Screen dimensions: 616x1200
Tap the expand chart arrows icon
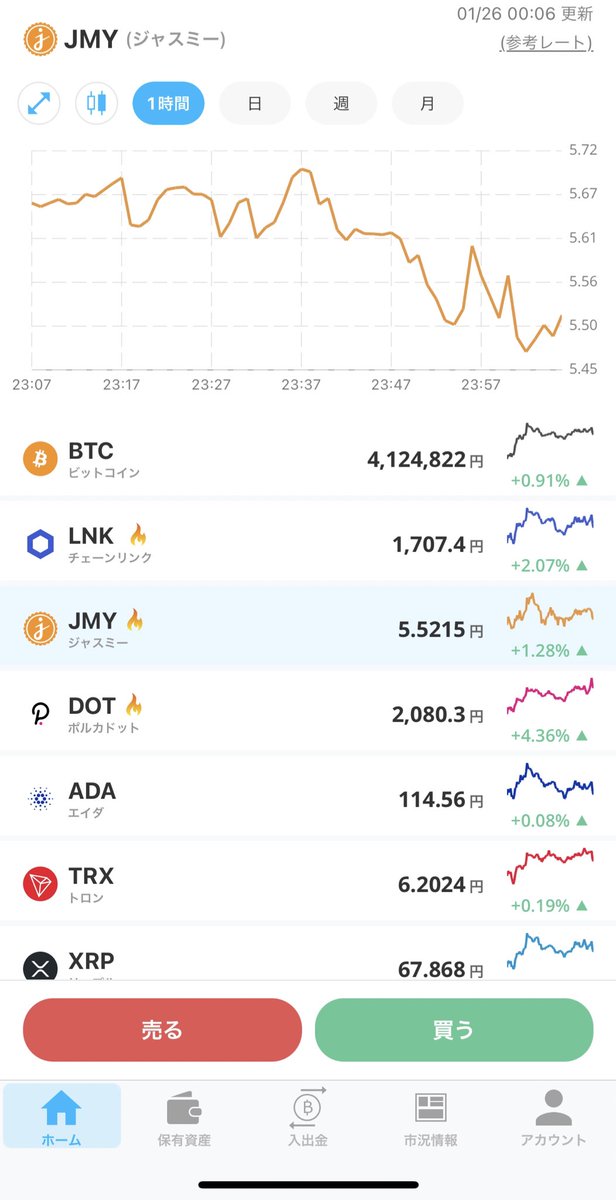point(39,103)
